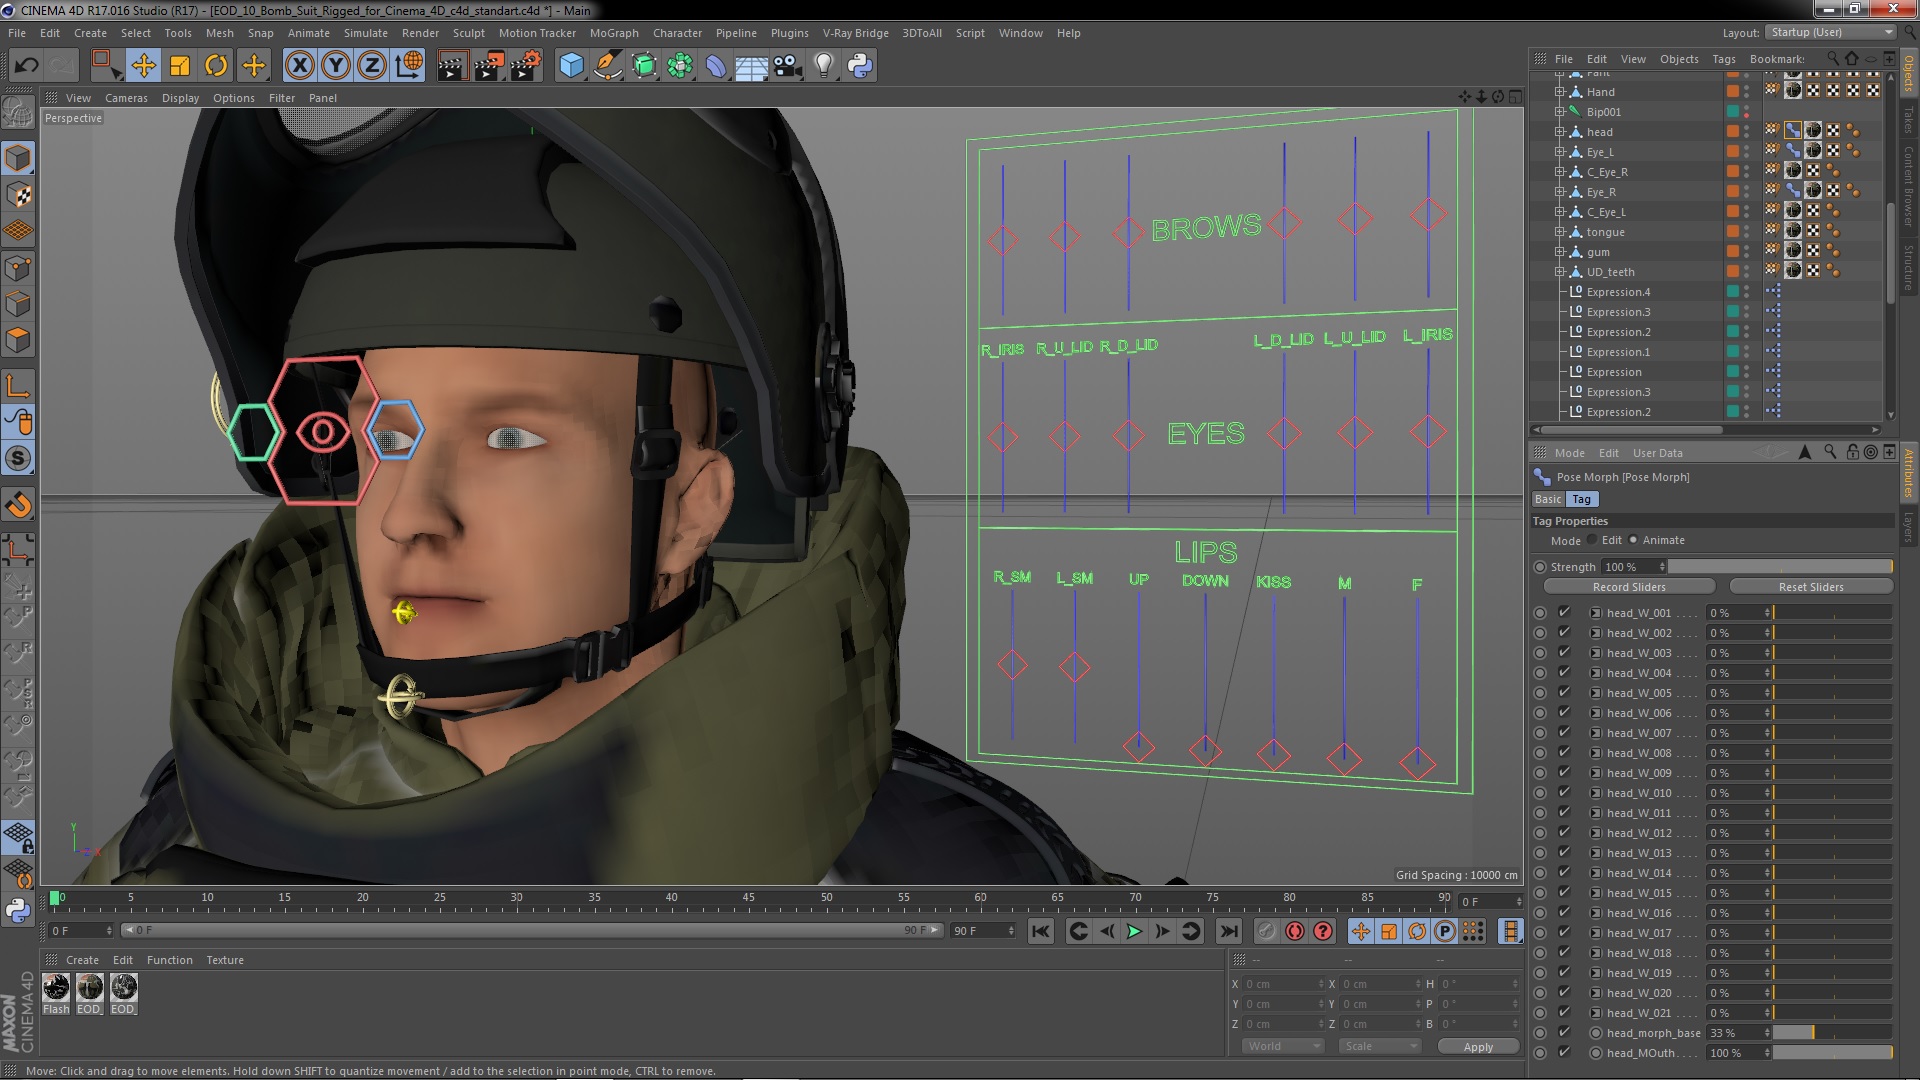Activate the Rotate tool
Image resolution: width=1920 pixels, height=1080 pixels.
216,66
